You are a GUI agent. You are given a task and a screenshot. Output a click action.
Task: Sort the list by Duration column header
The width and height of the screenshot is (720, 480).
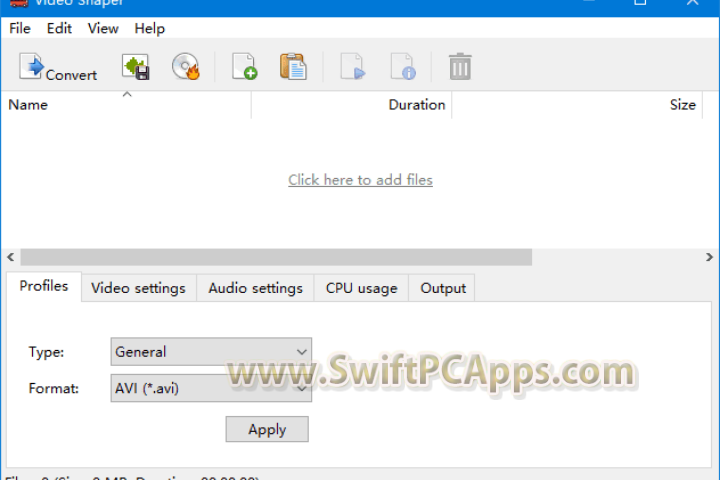[352, 105]
